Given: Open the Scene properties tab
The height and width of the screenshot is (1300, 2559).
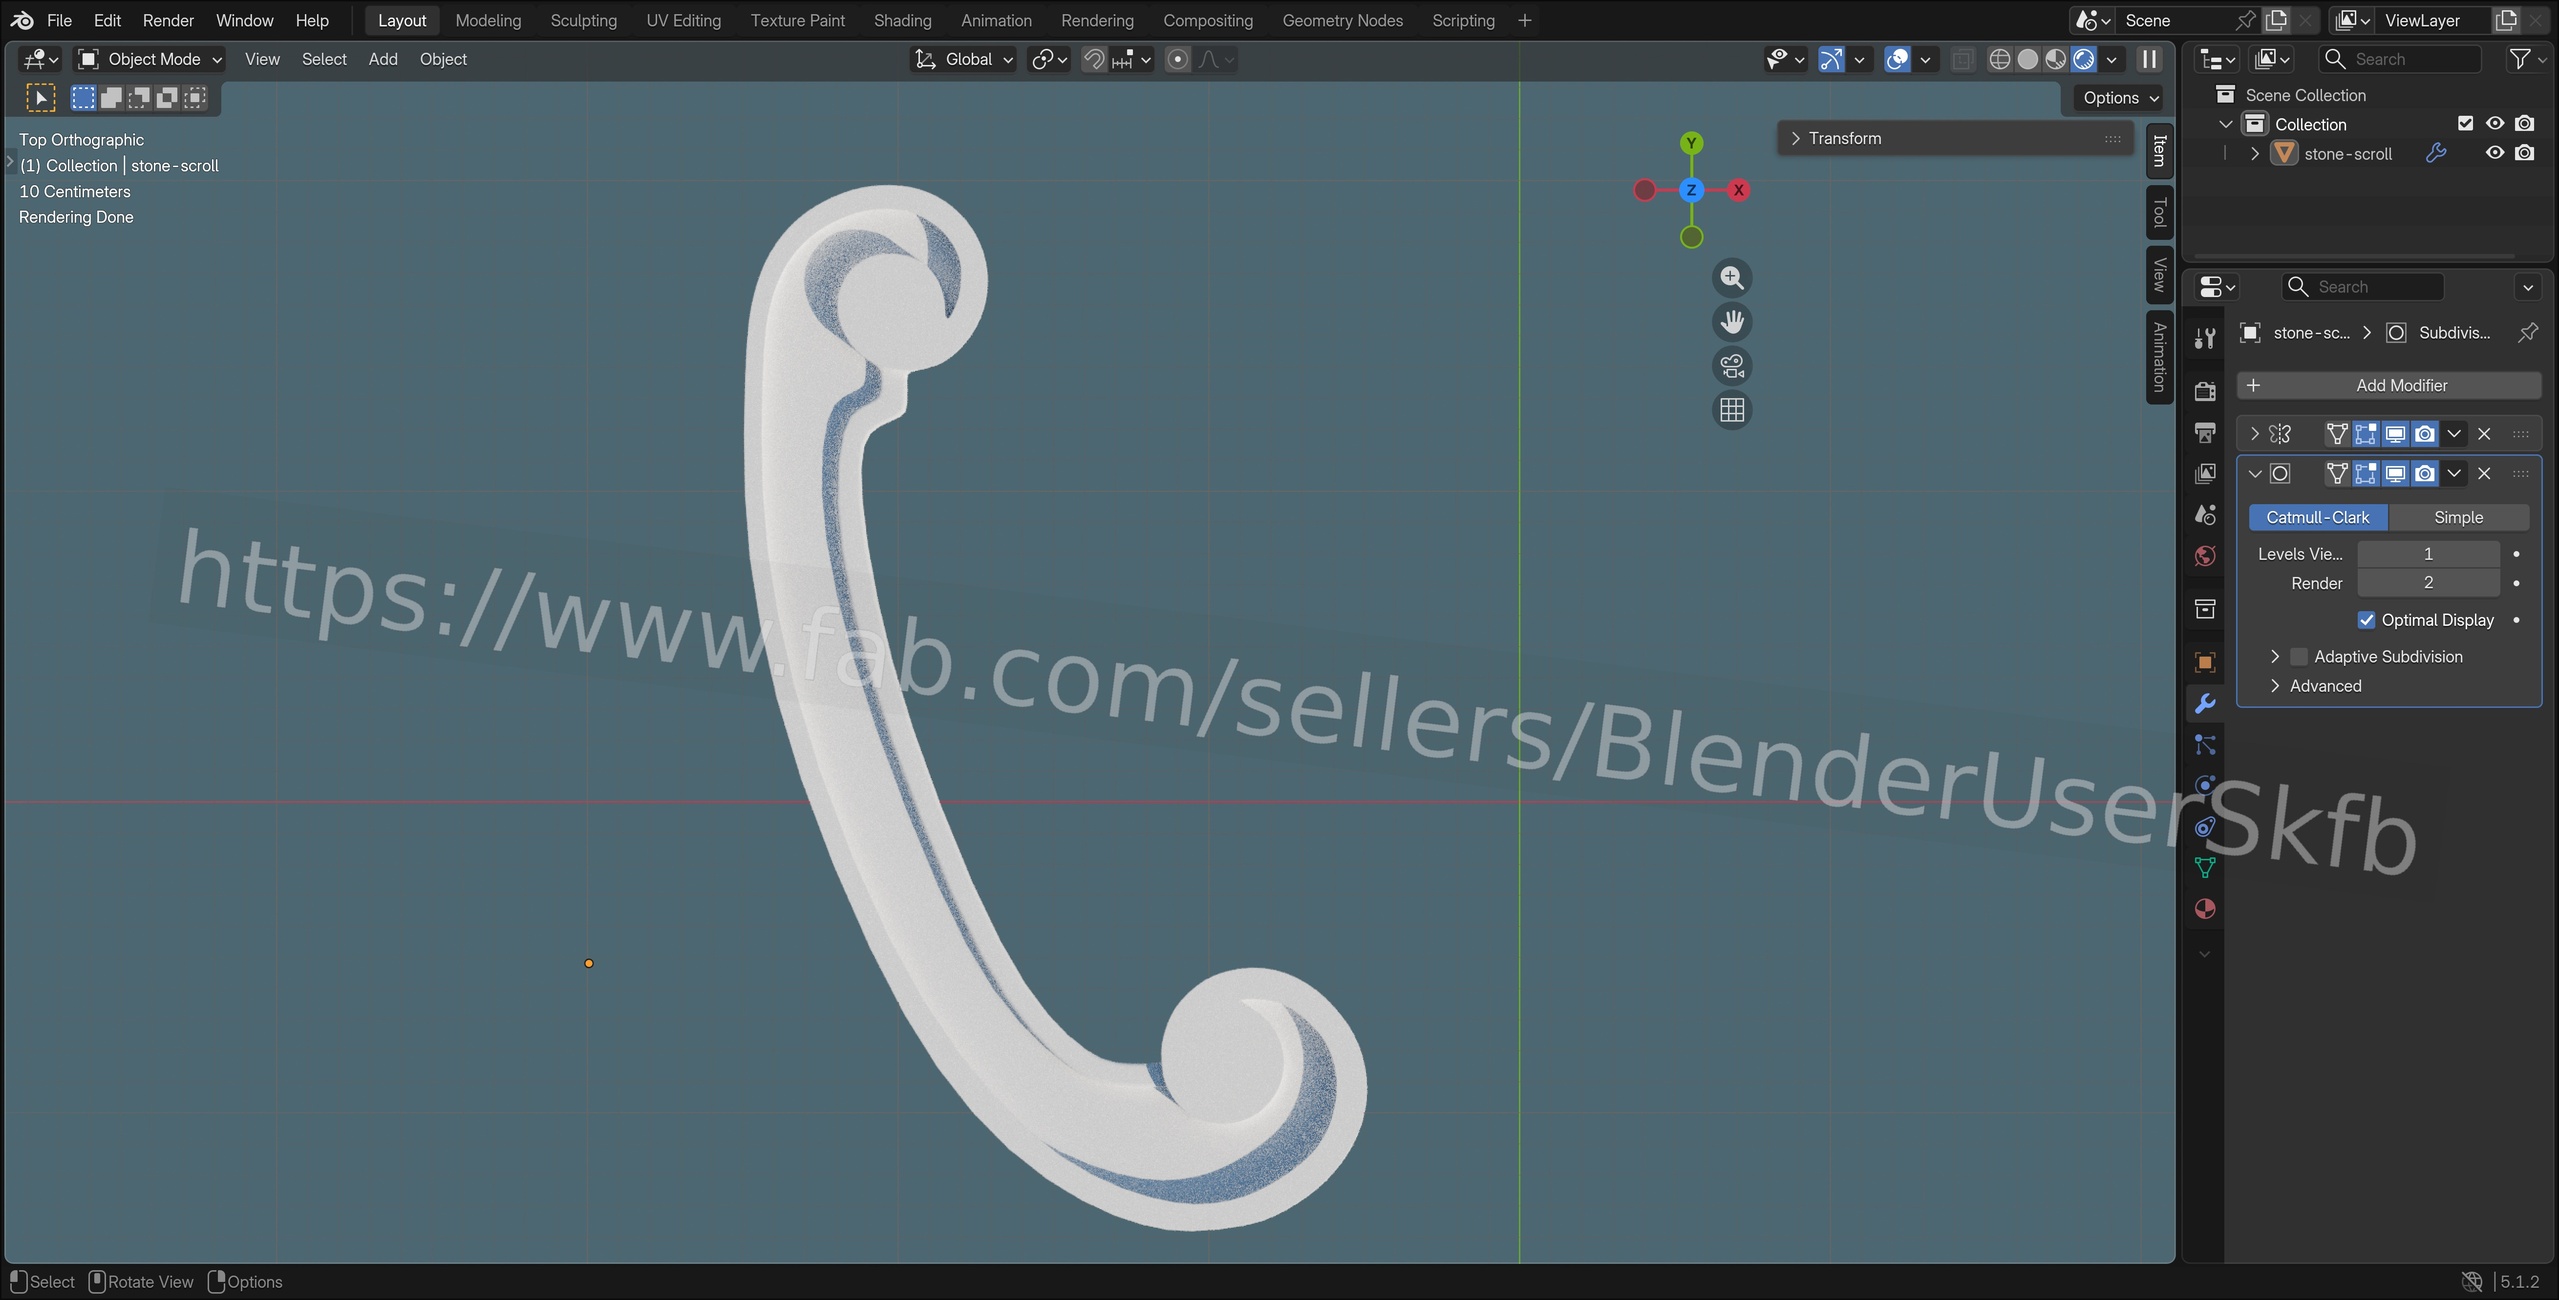Looking at the screenshot, I should pyautogui.click(x=2205, y=514).
